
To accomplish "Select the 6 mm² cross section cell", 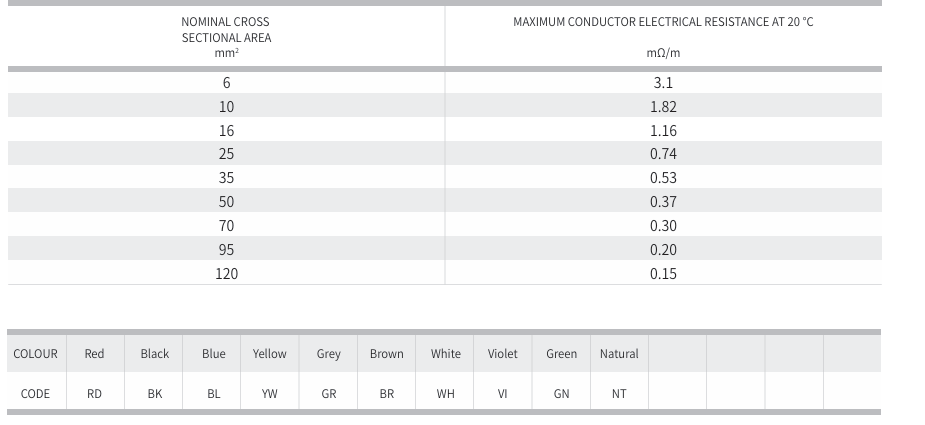I will coord(226,83).
